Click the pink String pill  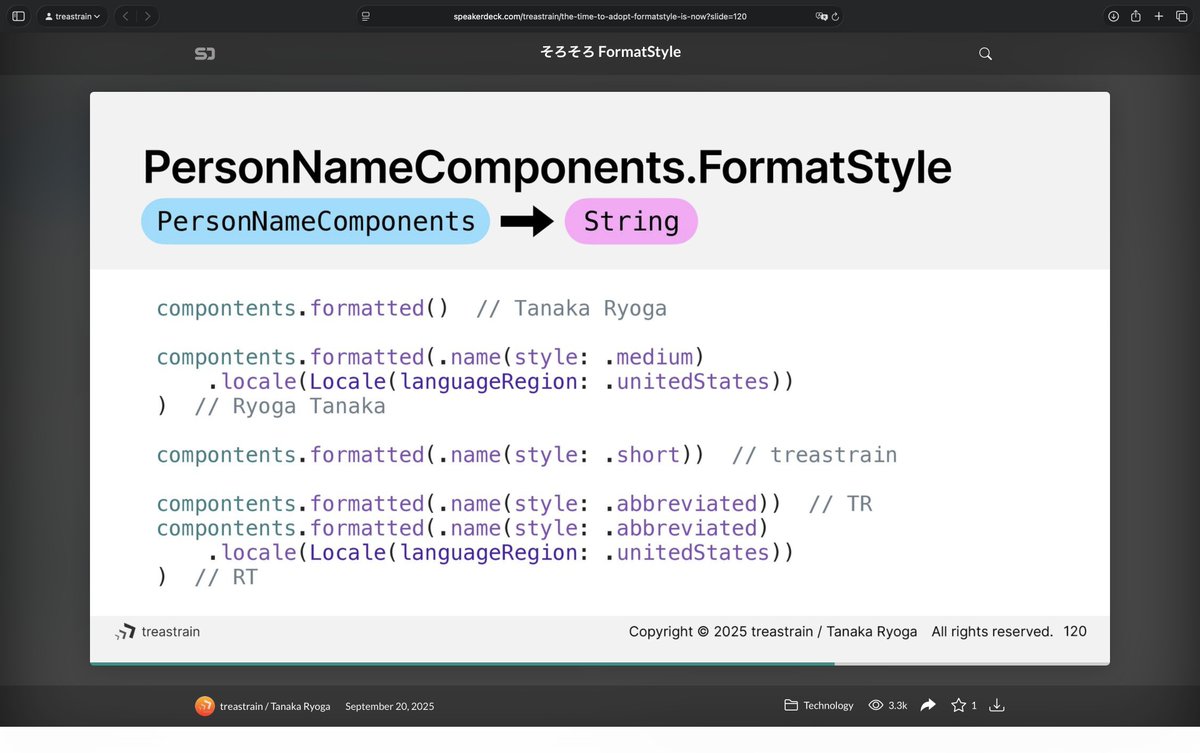tap(631, 221)
